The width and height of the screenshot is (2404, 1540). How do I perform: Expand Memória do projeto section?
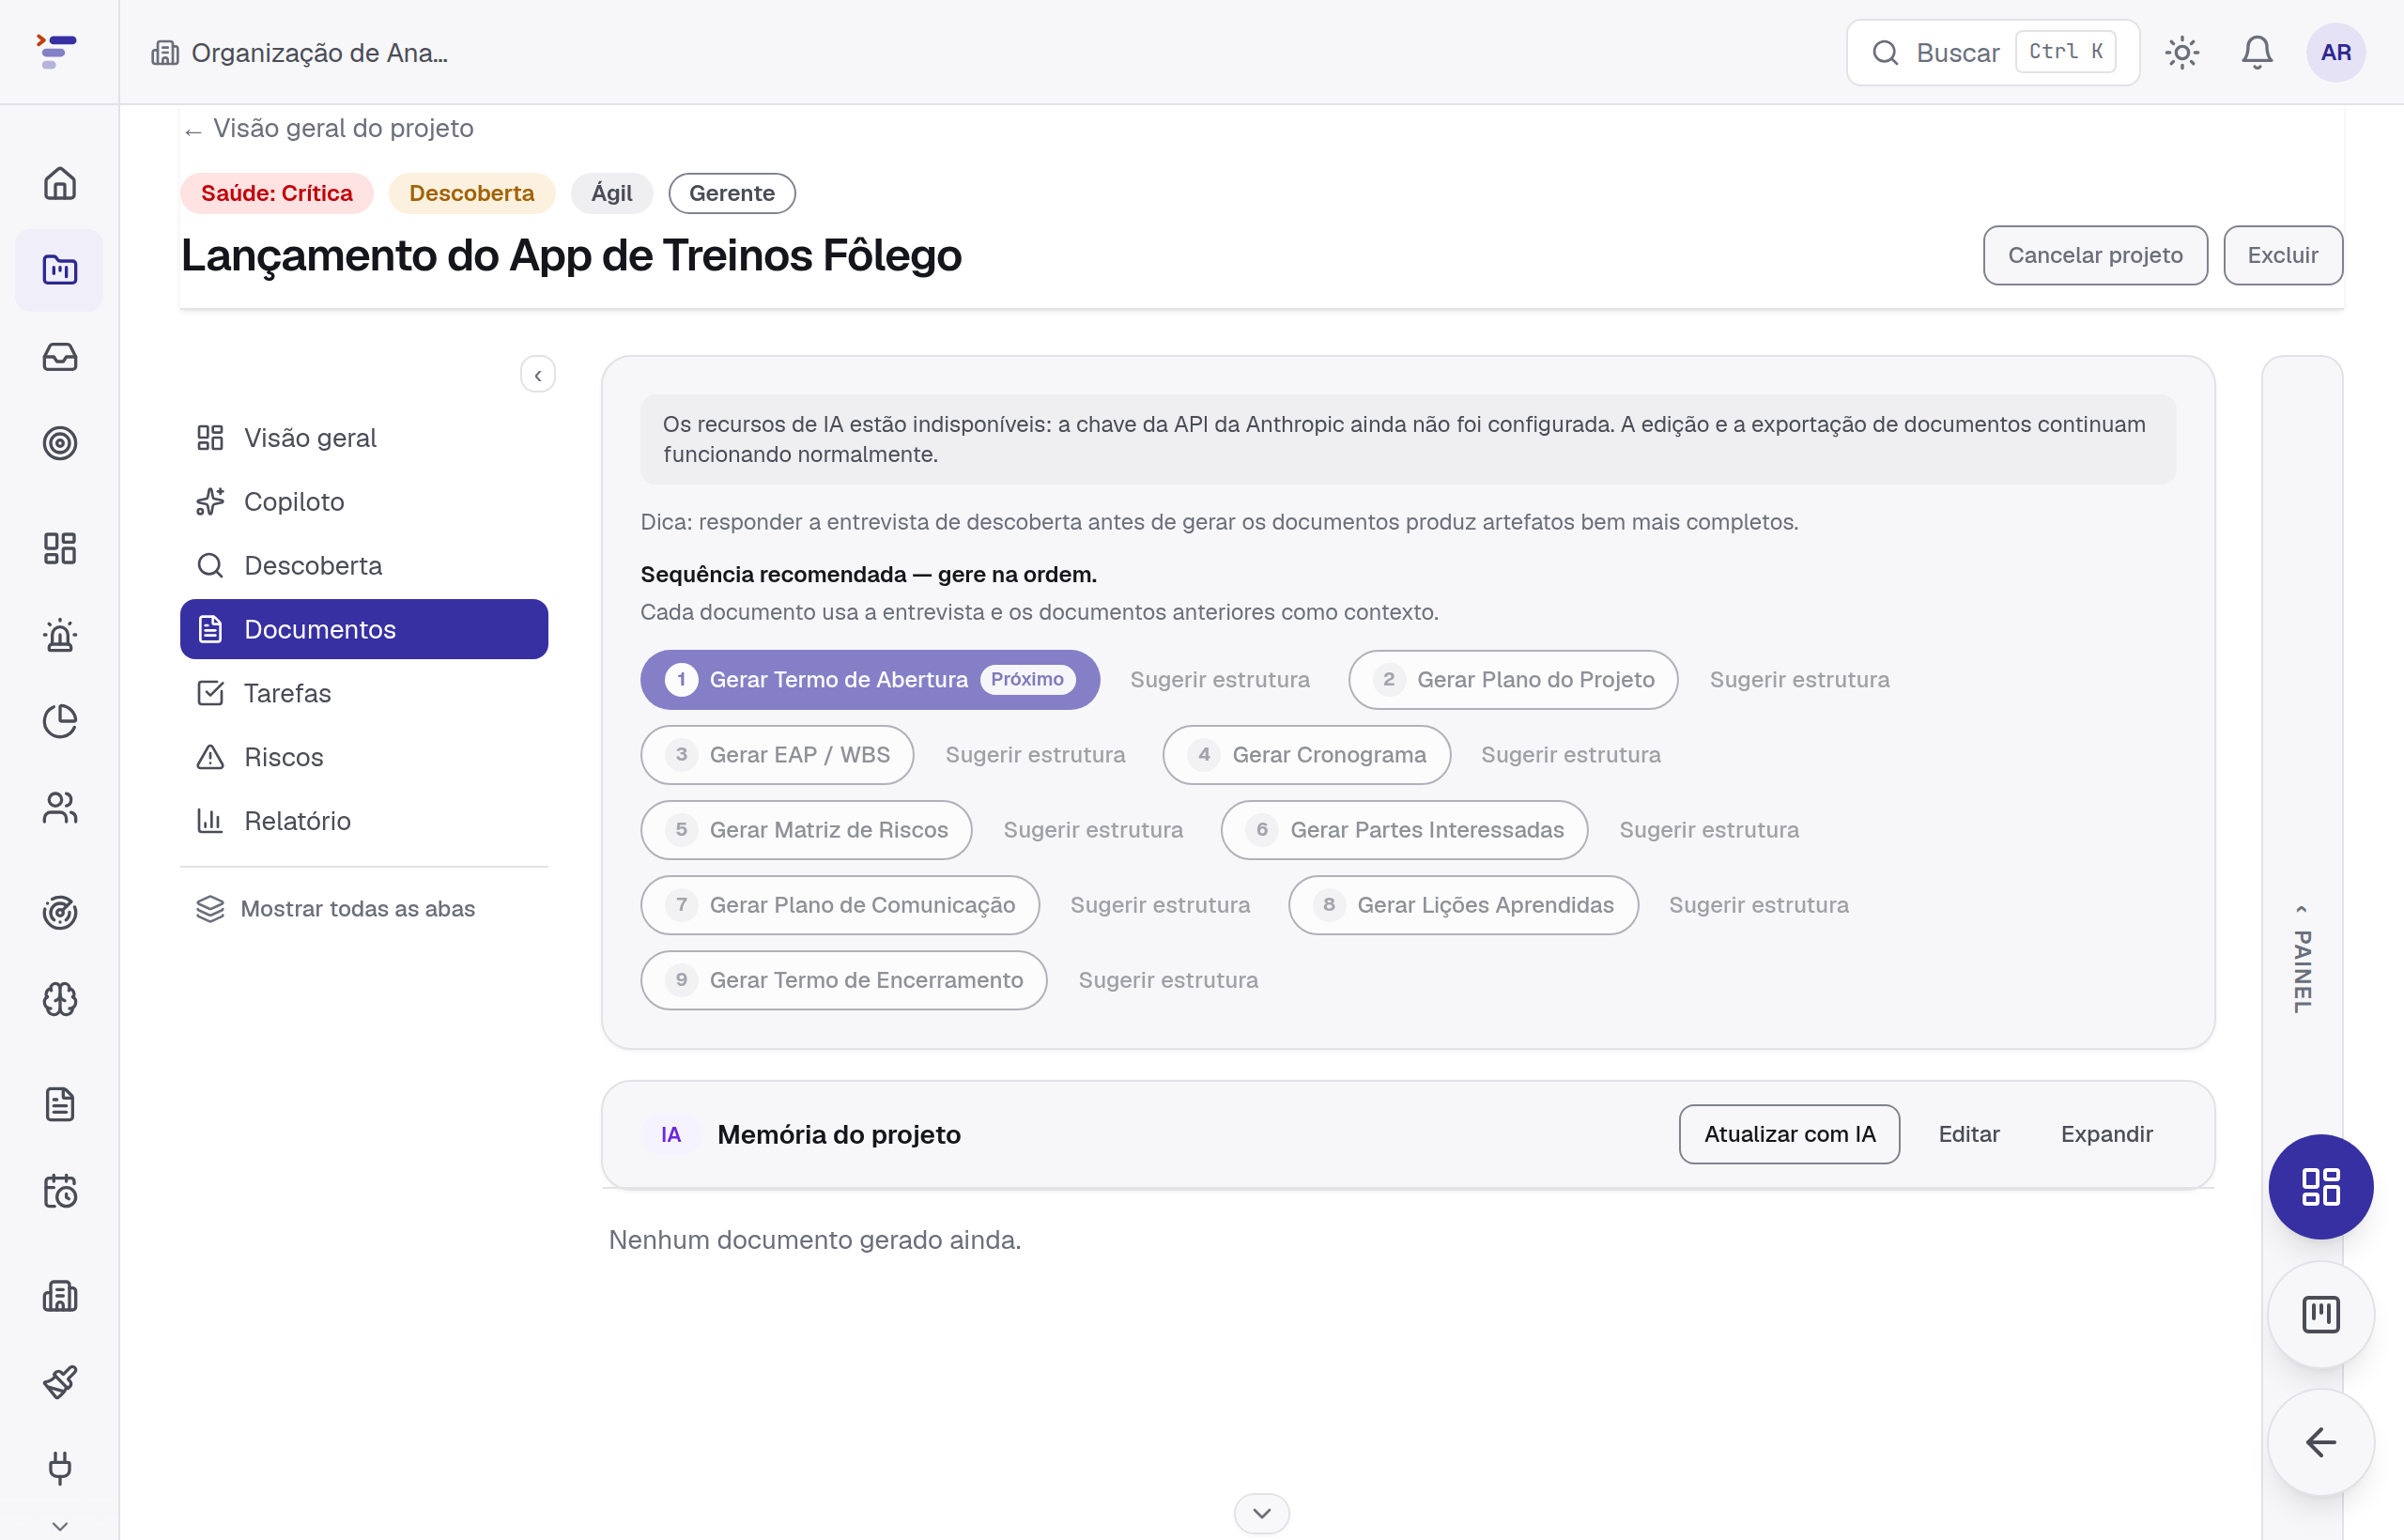(x=2106, y=1134)
